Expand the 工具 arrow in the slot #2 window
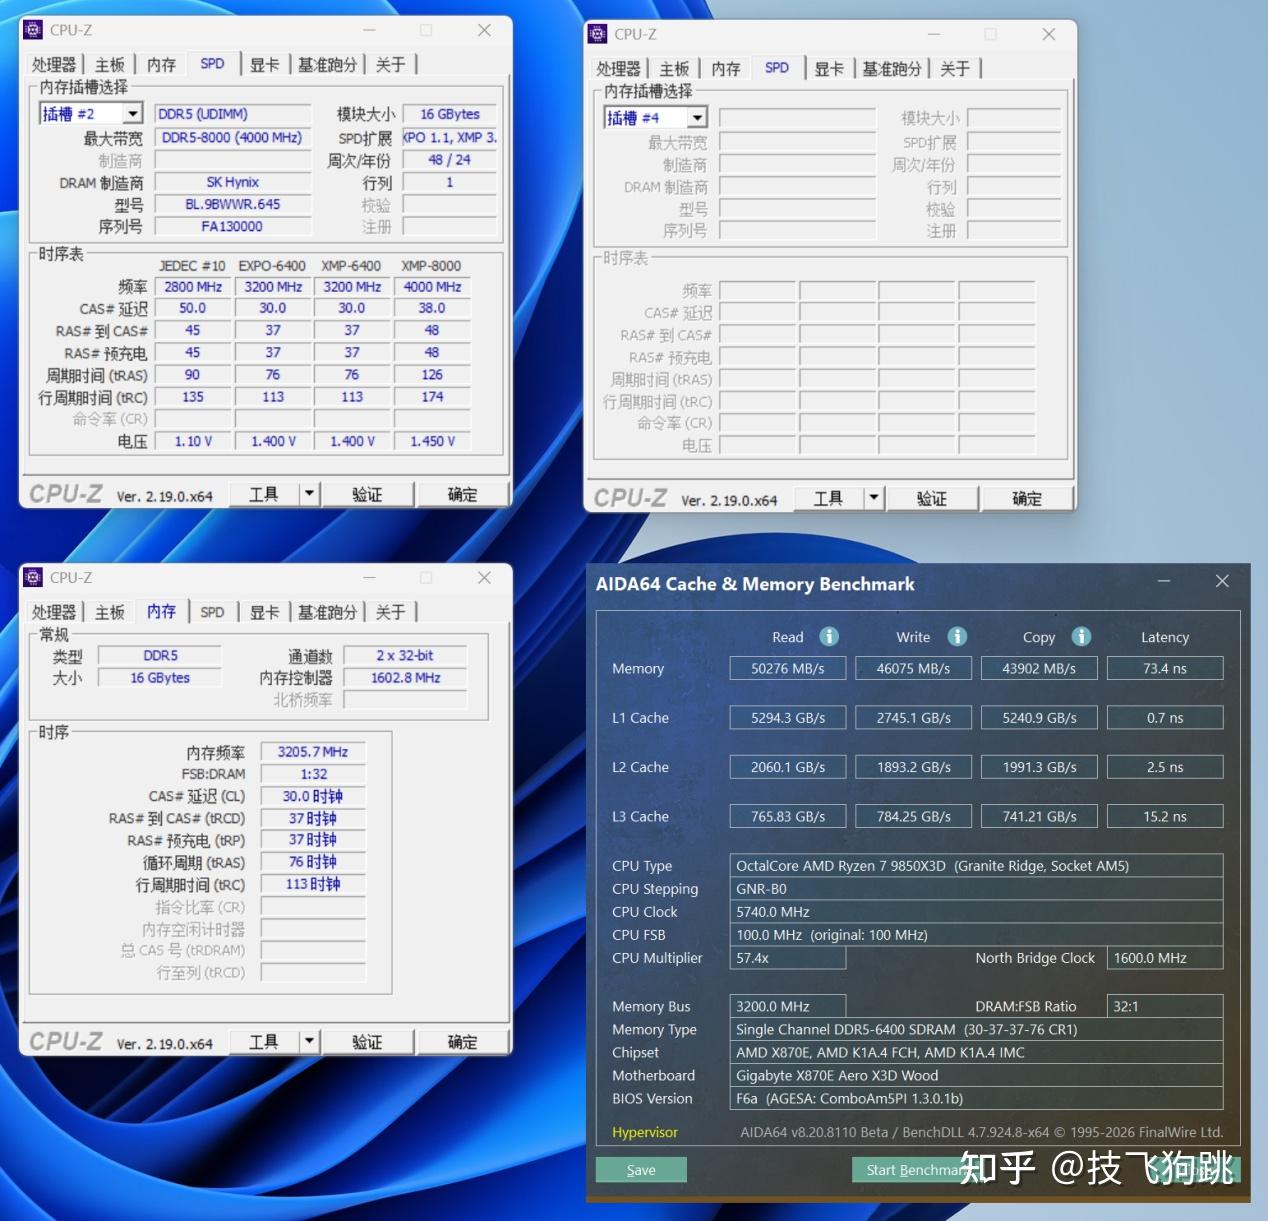1268x1221 pixels. 309,494
